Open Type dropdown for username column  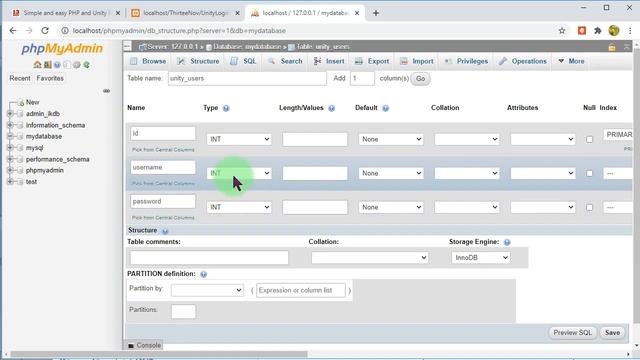coord(239,173)
